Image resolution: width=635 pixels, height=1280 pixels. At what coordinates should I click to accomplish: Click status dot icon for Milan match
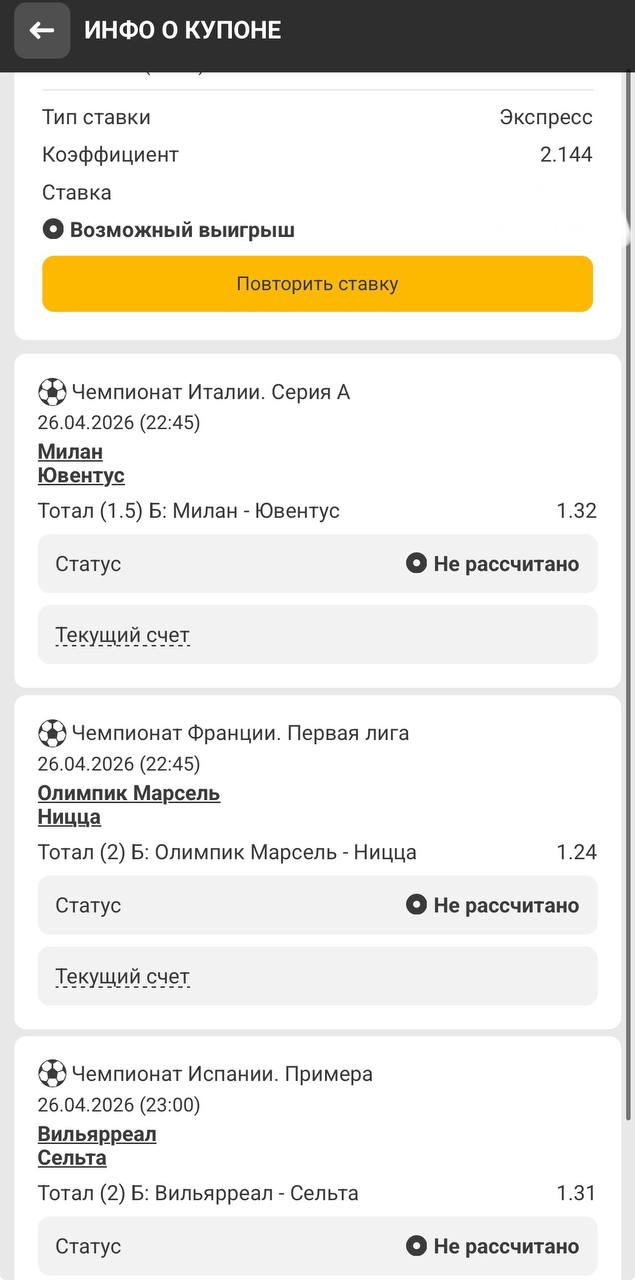coord(416,564)
